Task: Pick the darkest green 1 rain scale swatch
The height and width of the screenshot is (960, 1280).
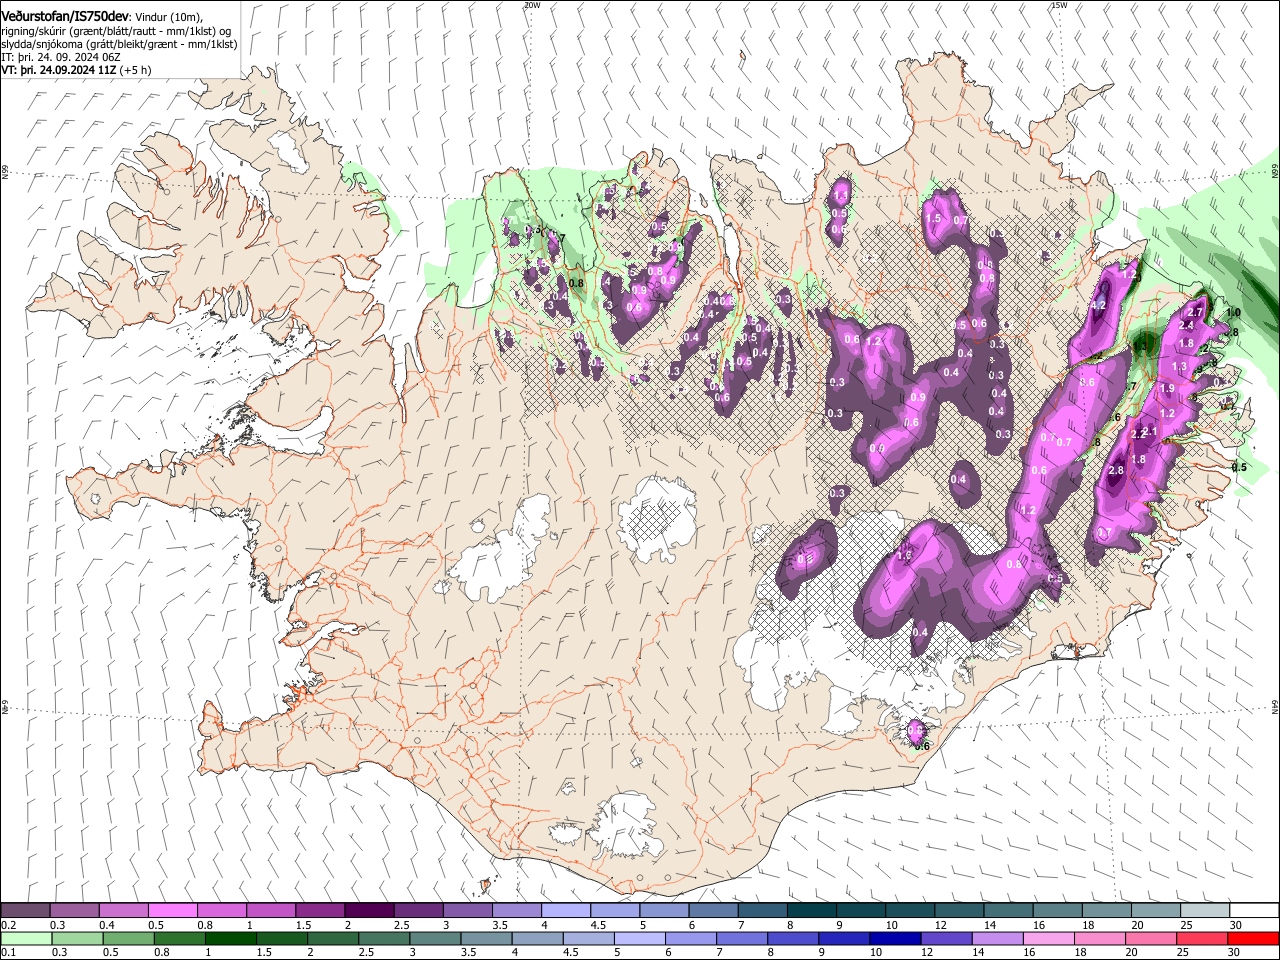Action: point(230,938)
